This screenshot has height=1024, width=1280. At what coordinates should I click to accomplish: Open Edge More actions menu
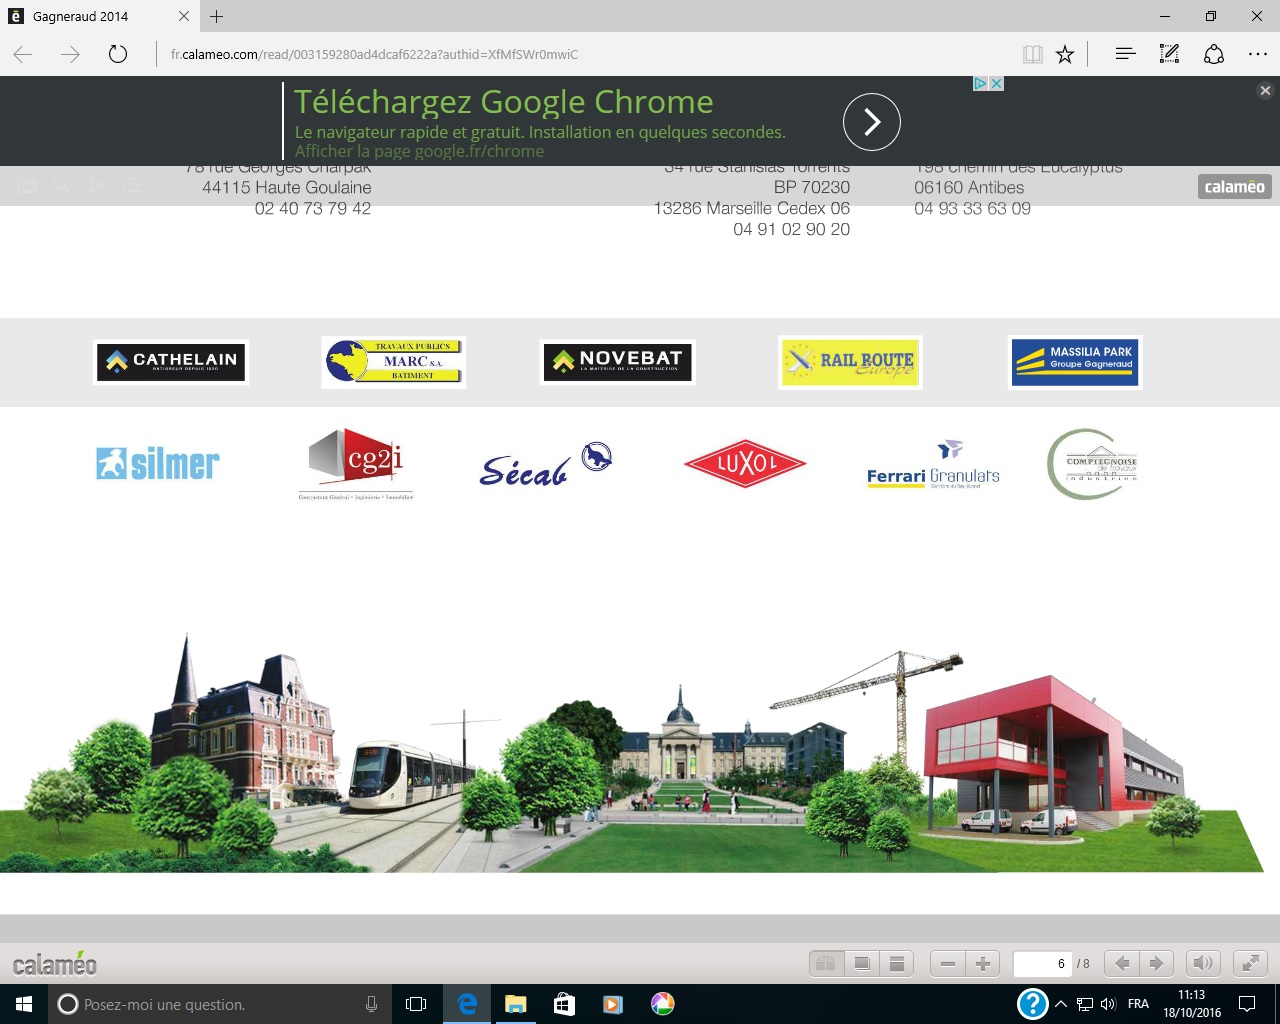point(1258,54)
